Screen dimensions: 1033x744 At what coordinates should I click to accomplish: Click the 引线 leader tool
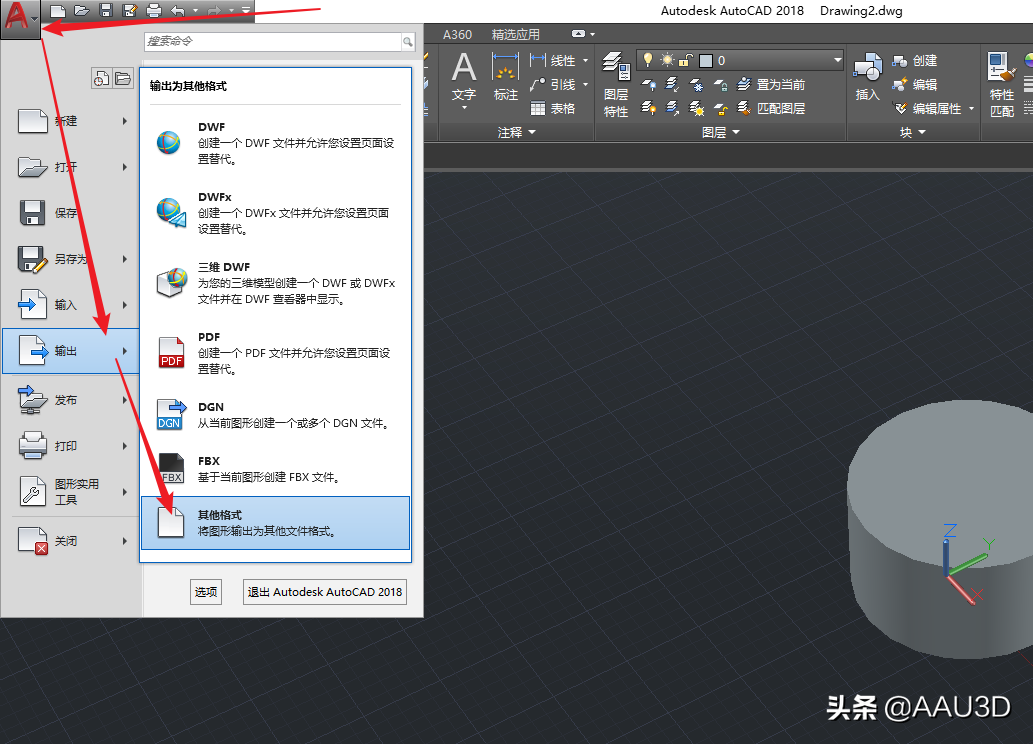(554, 84)
